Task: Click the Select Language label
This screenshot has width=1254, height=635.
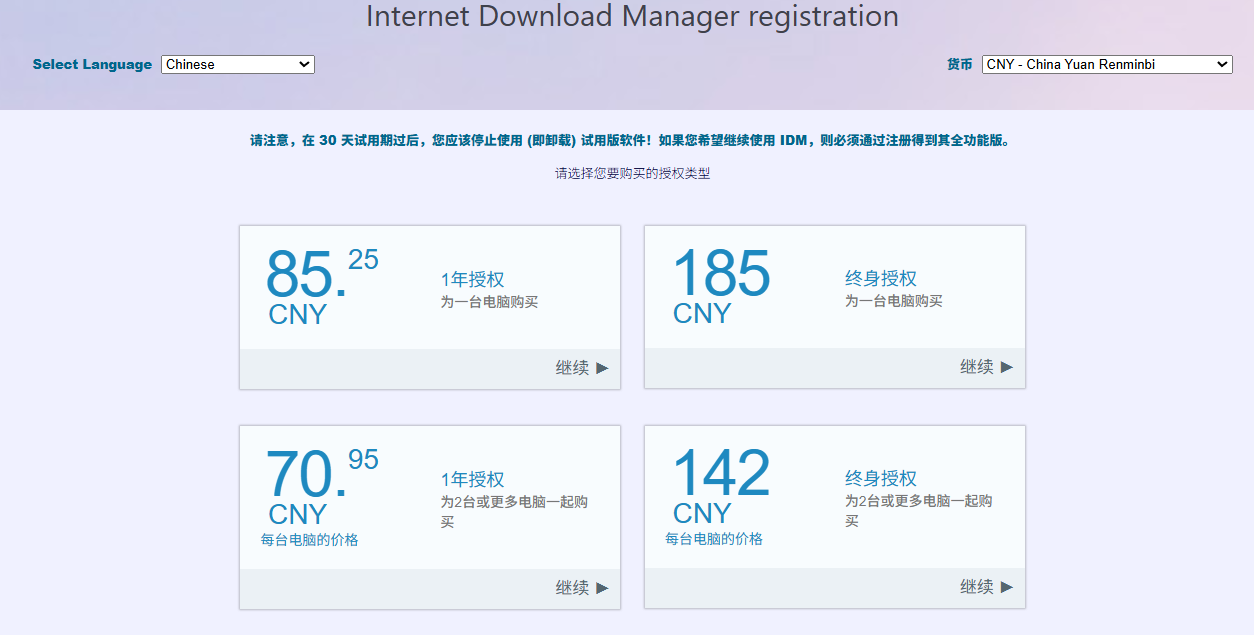Action: click(x=92, y=64)
